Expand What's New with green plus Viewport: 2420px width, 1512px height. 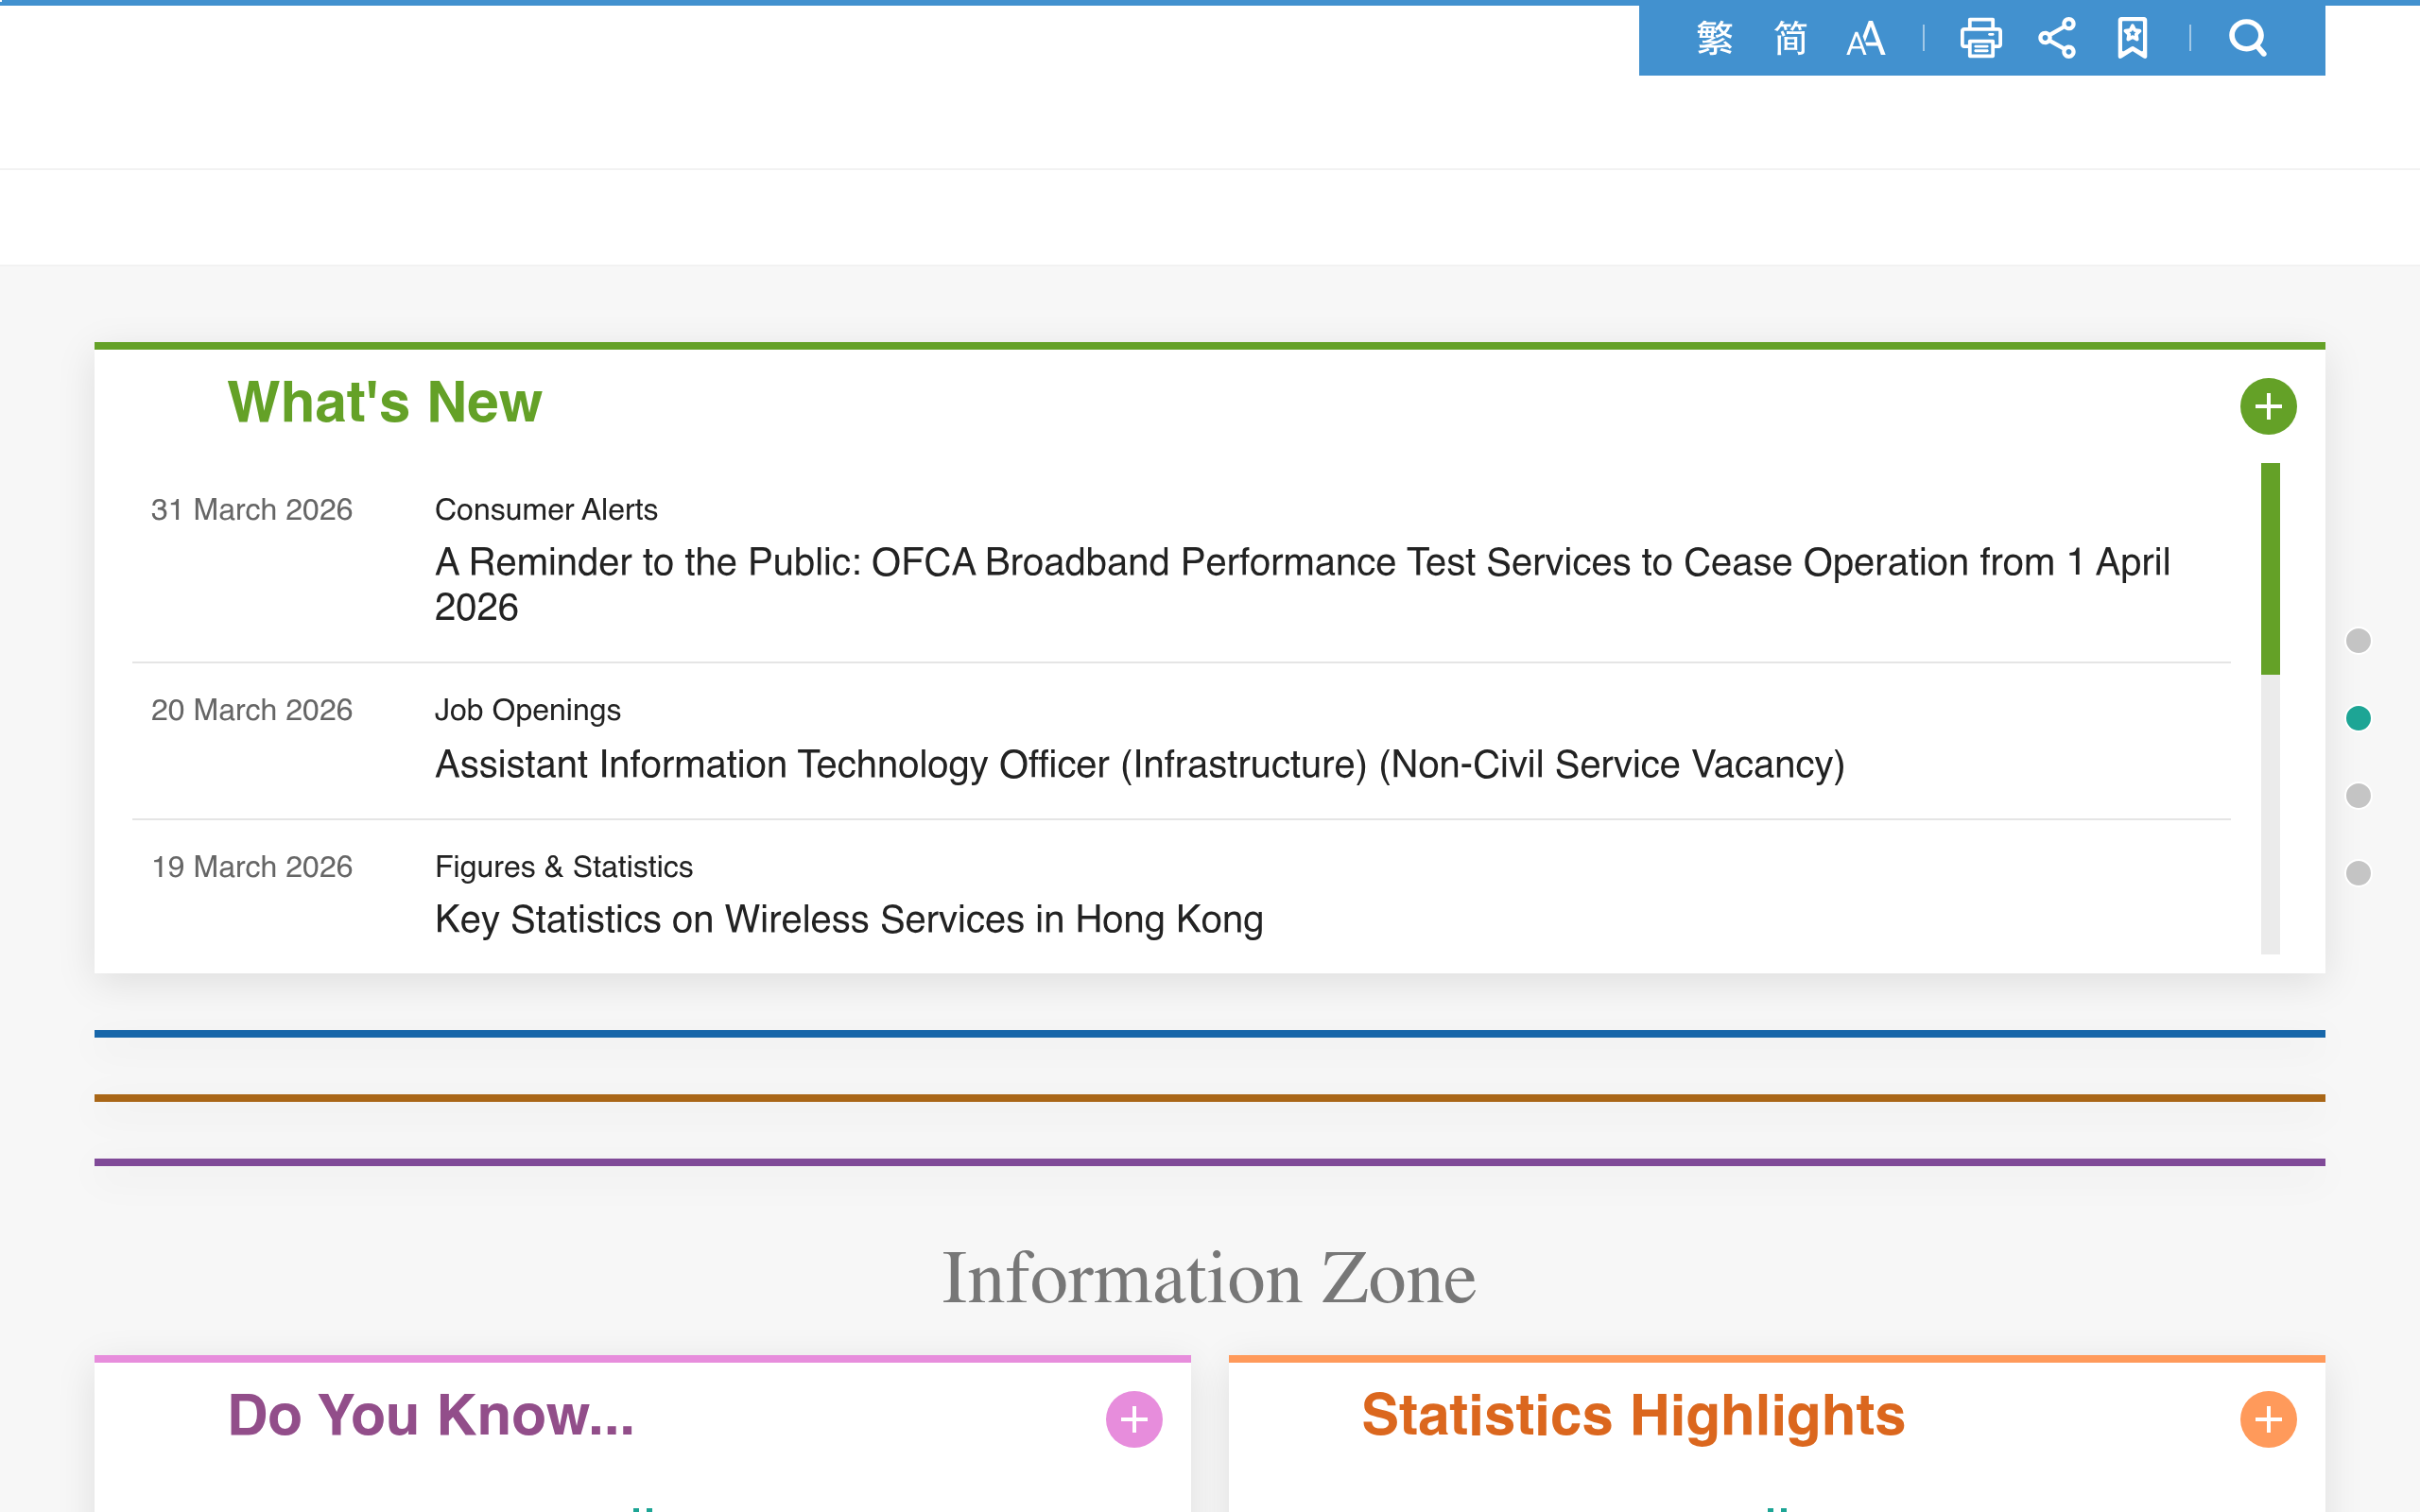(2267, 406)
